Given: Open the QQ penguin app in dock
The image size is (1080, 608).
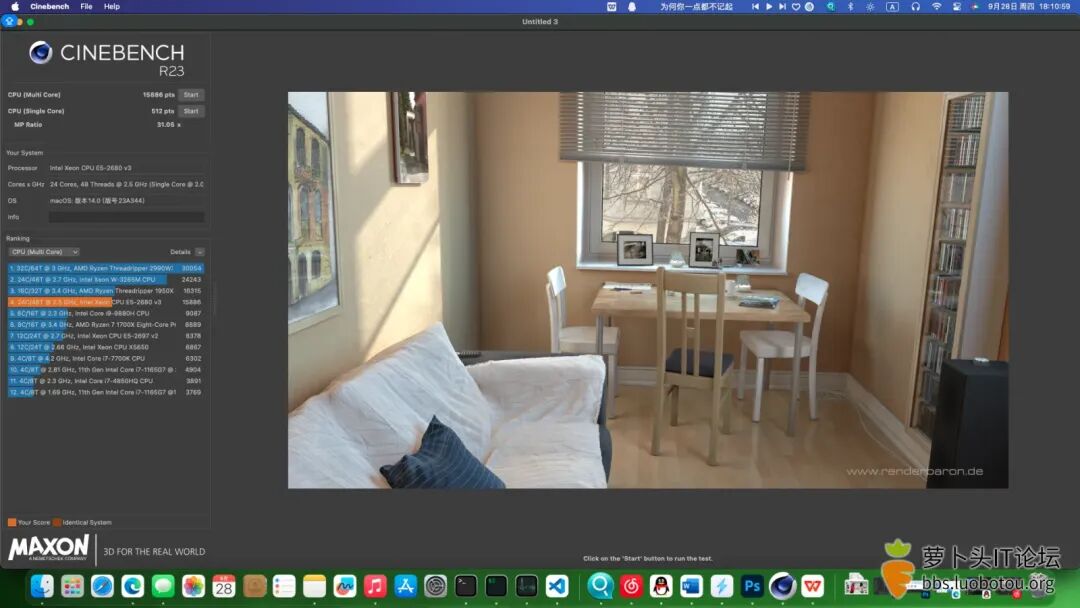Looking at the screenshot, I should click(x=661, y=586).
